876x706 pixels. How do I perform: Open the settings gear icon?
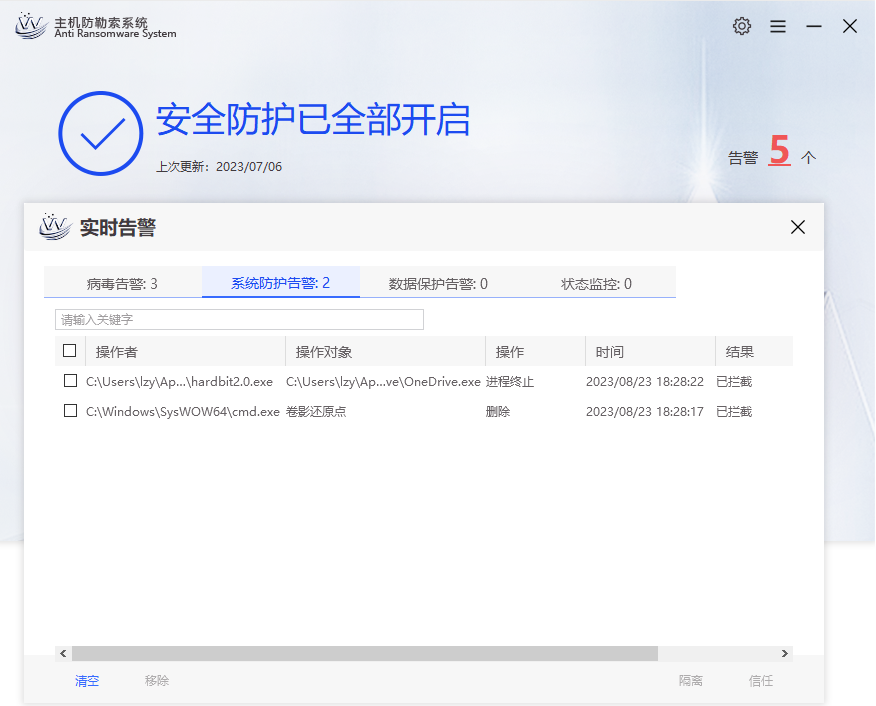tap(742, 26)
